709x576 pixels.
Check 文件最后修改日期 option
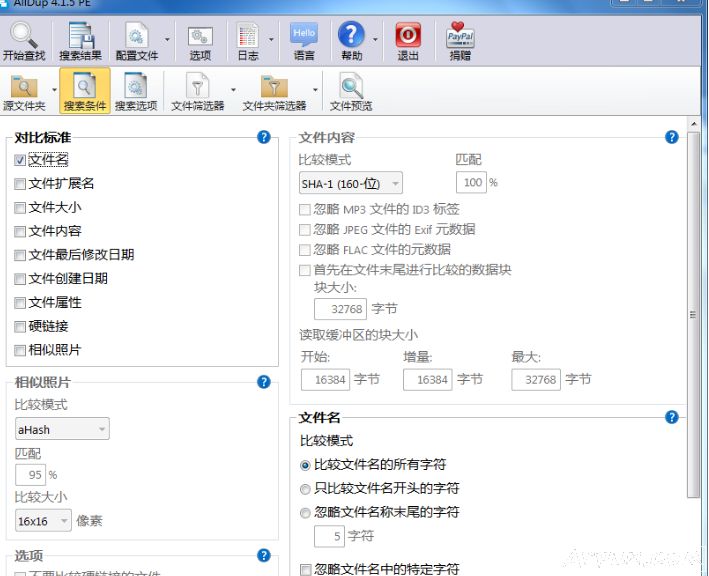[19, 255]
